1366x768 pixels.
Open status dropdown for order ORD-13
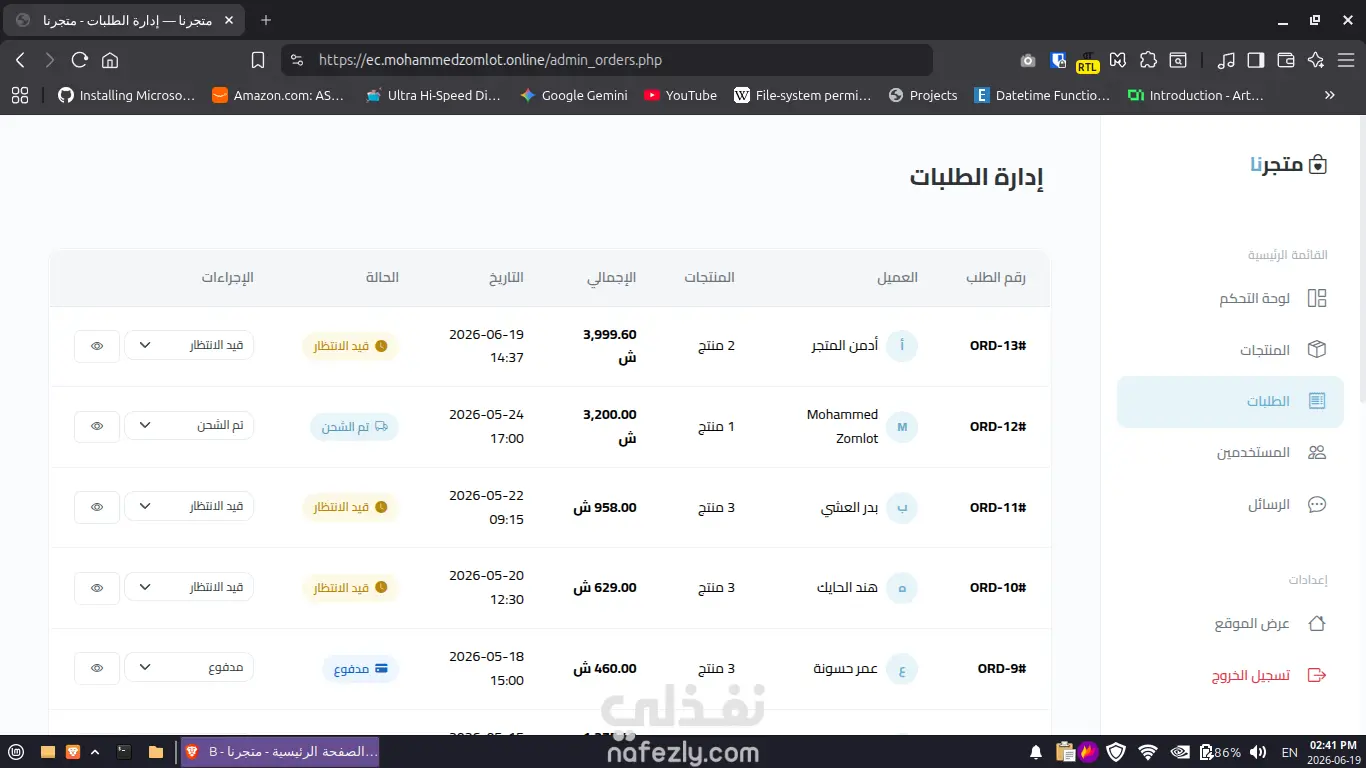pos(189,345)
